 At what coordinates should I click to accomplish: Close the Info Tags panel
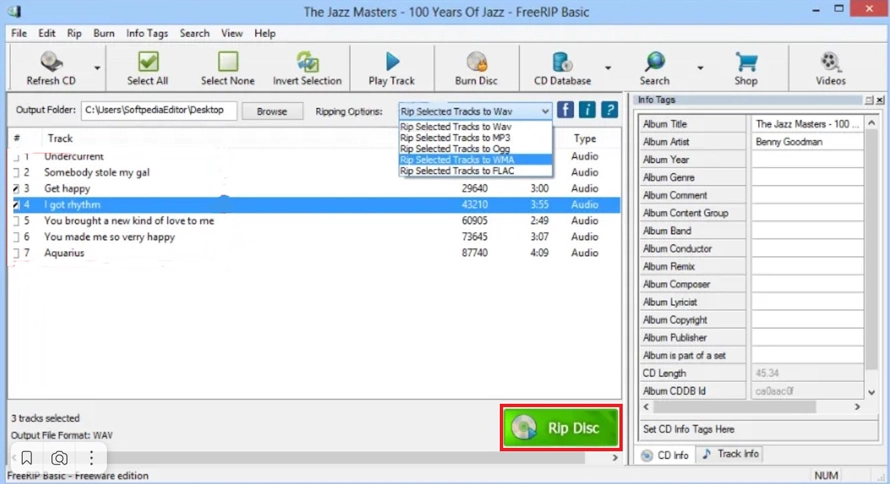pos(880,100)
